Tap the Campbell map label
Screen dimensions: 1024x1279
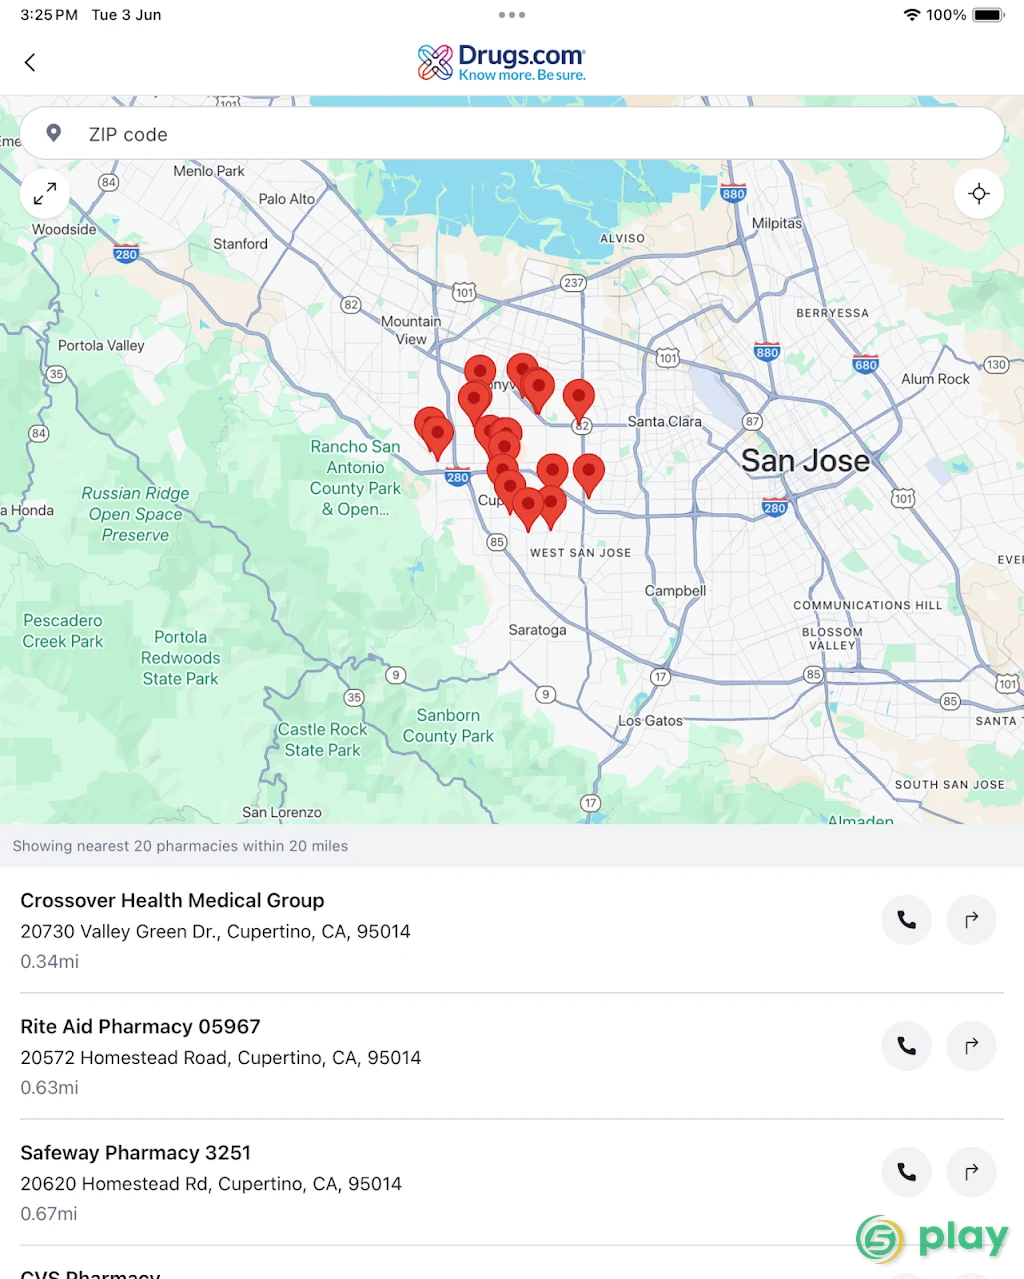(x=675, y=591)
